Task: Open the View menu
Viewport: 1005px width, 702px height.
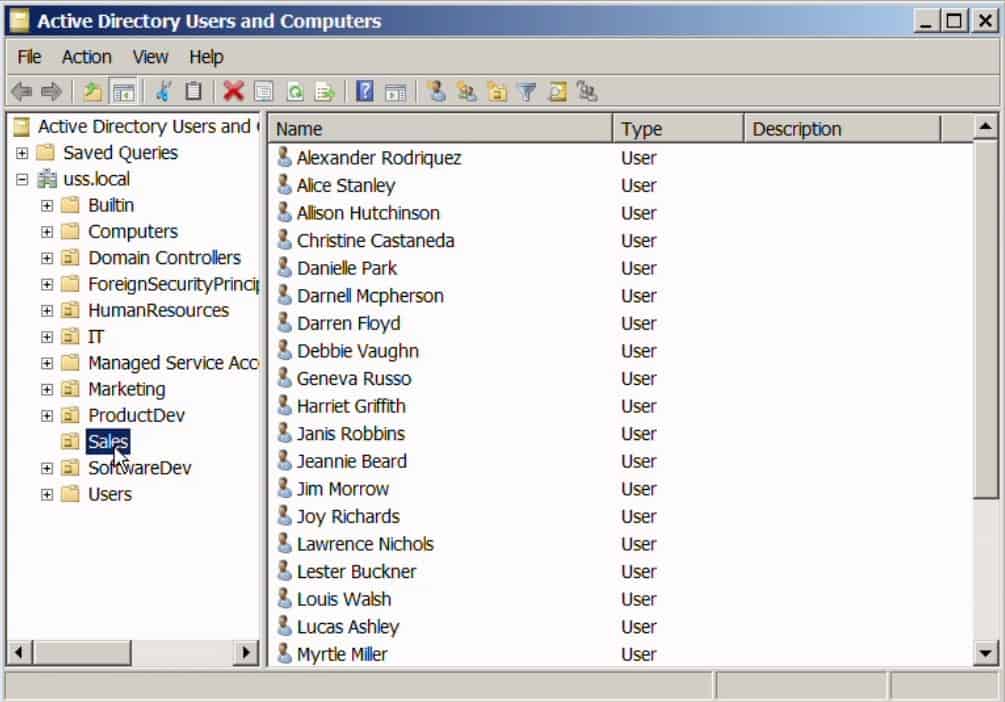Action: coord(150,57)
